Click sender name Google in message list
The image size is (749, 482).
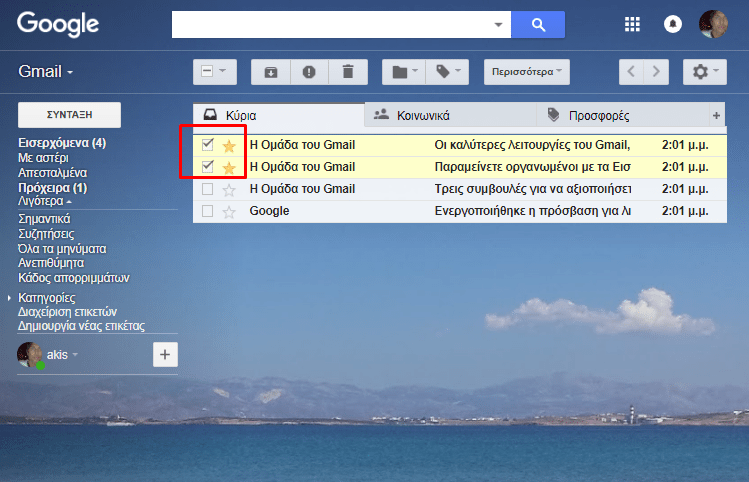(269, 211)
